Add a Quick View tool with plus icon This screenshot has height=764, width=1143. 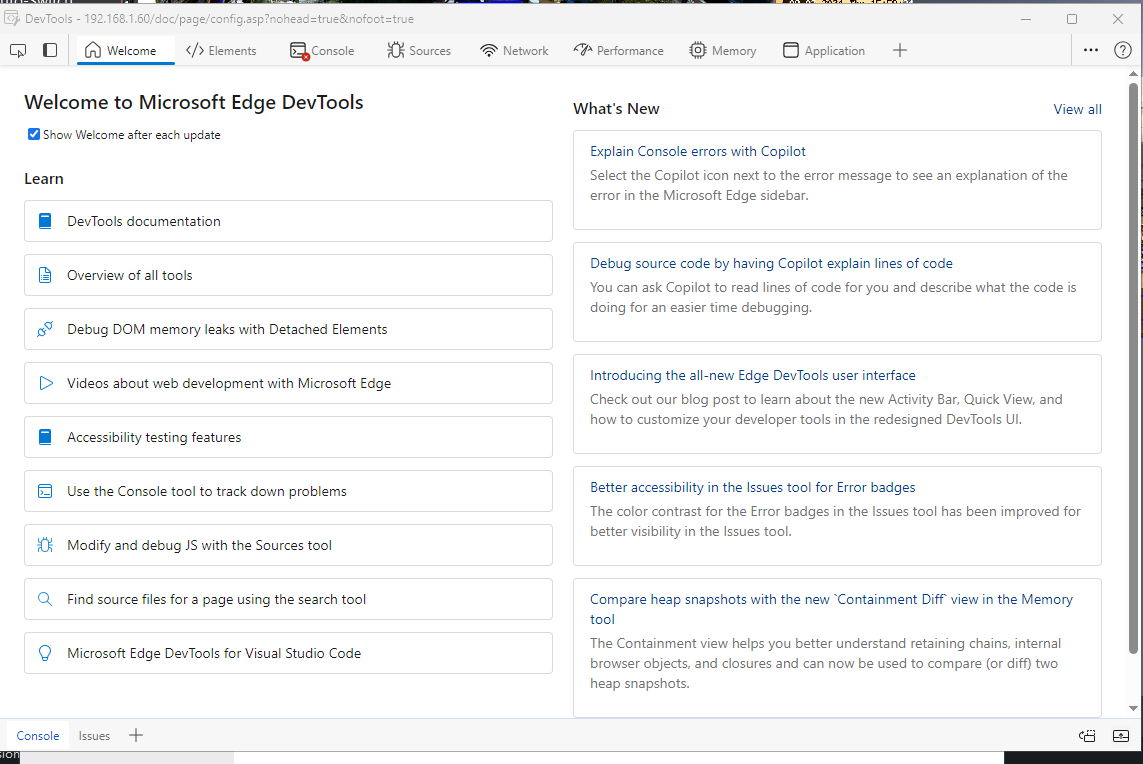136,735
